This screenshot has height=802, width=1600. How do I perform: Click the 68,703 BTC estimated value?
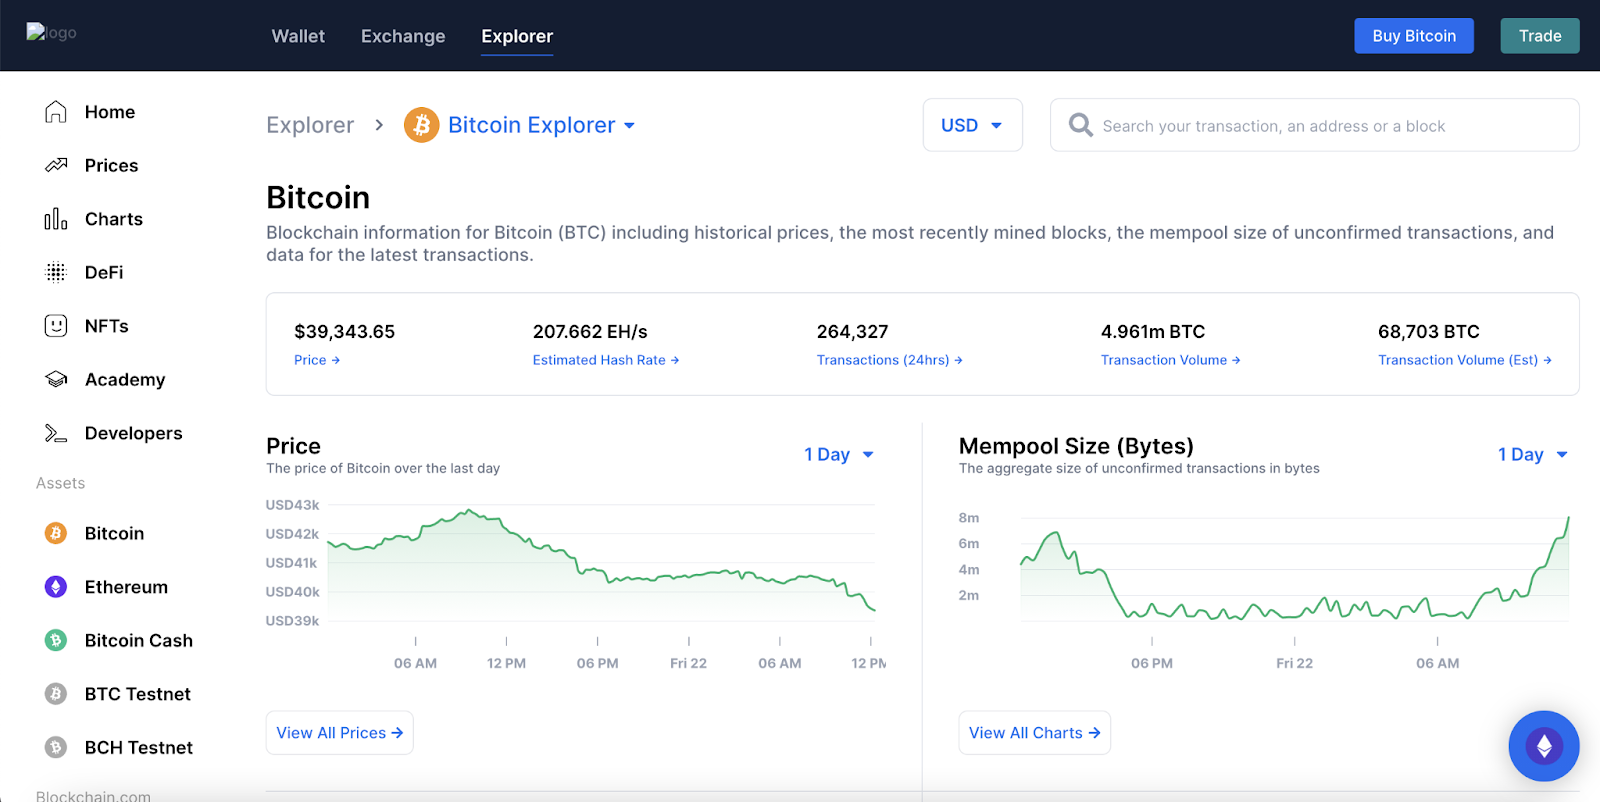pos(1429,331)
